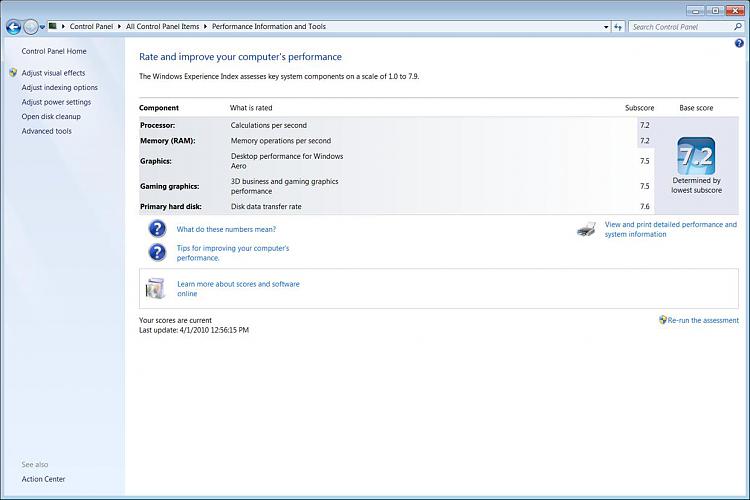Viewport: 750px width, 500px height.
Task: Open Action Center under See also
Action: (43, 479)
